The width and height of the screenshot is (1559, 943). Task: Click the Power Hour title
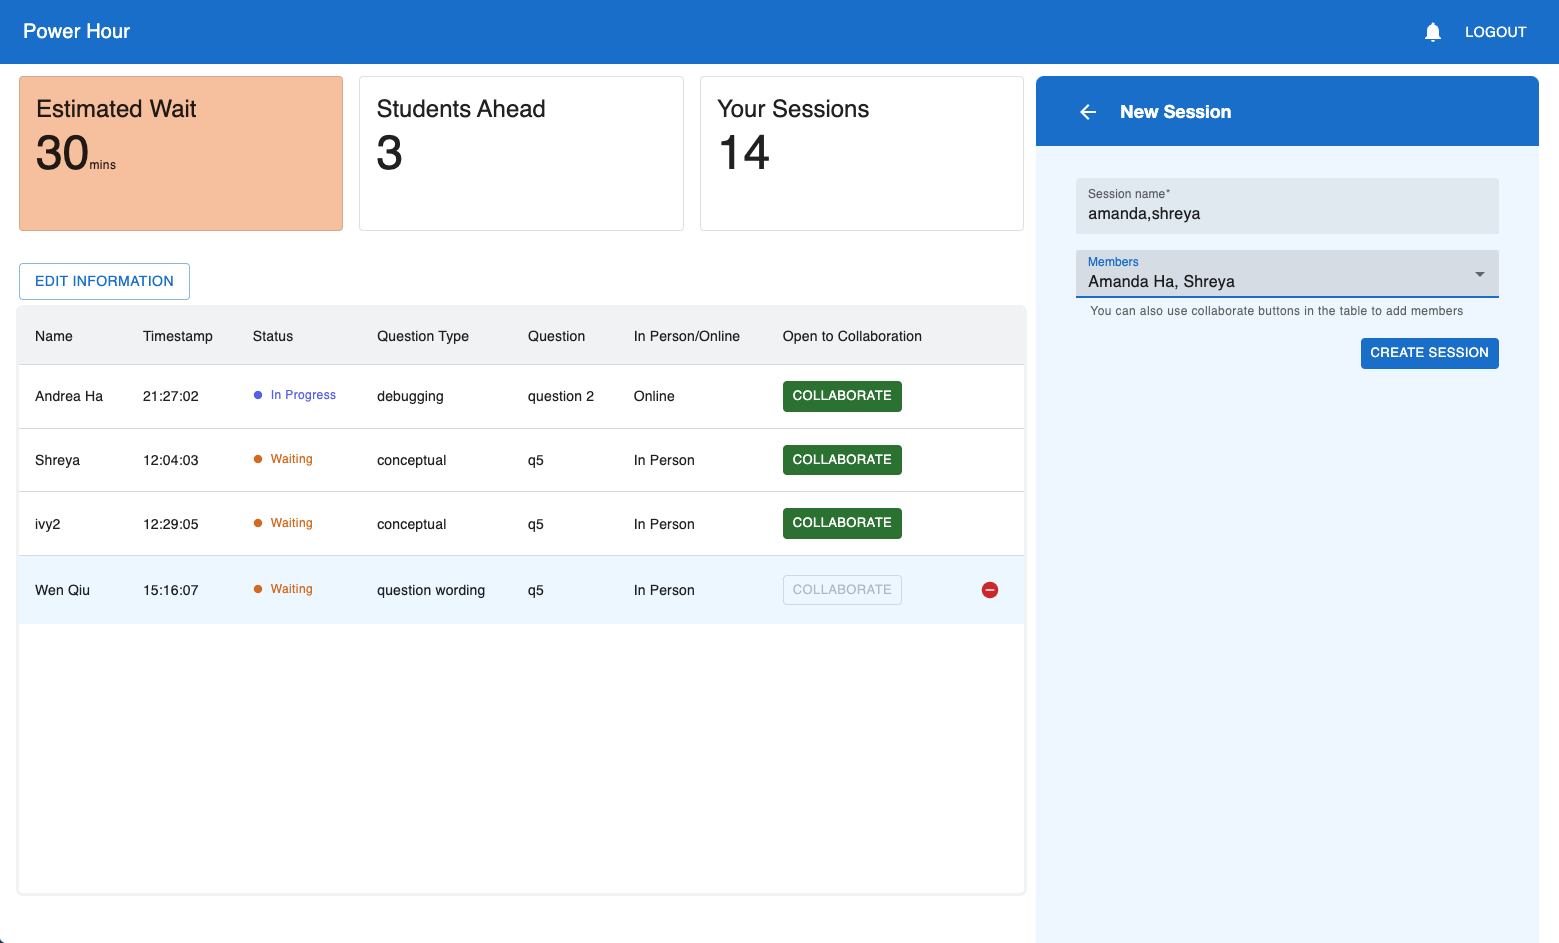(x=77, y=31)
